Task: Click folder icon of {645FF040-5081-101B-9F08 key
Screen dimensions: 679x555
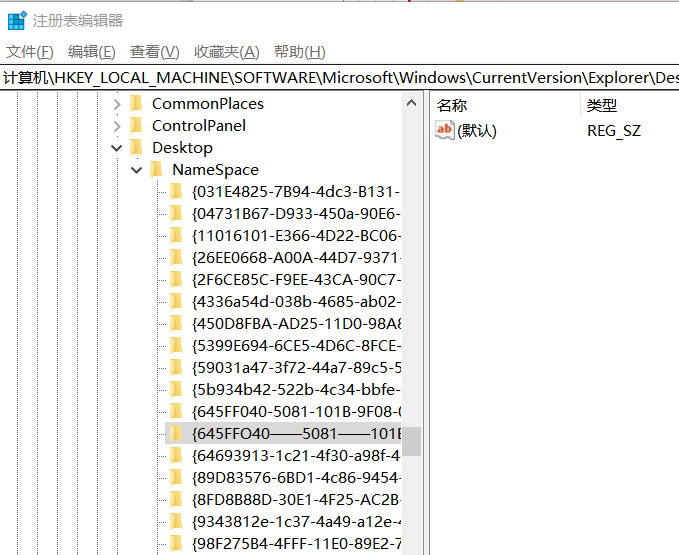Action: [x=176, y=412]
